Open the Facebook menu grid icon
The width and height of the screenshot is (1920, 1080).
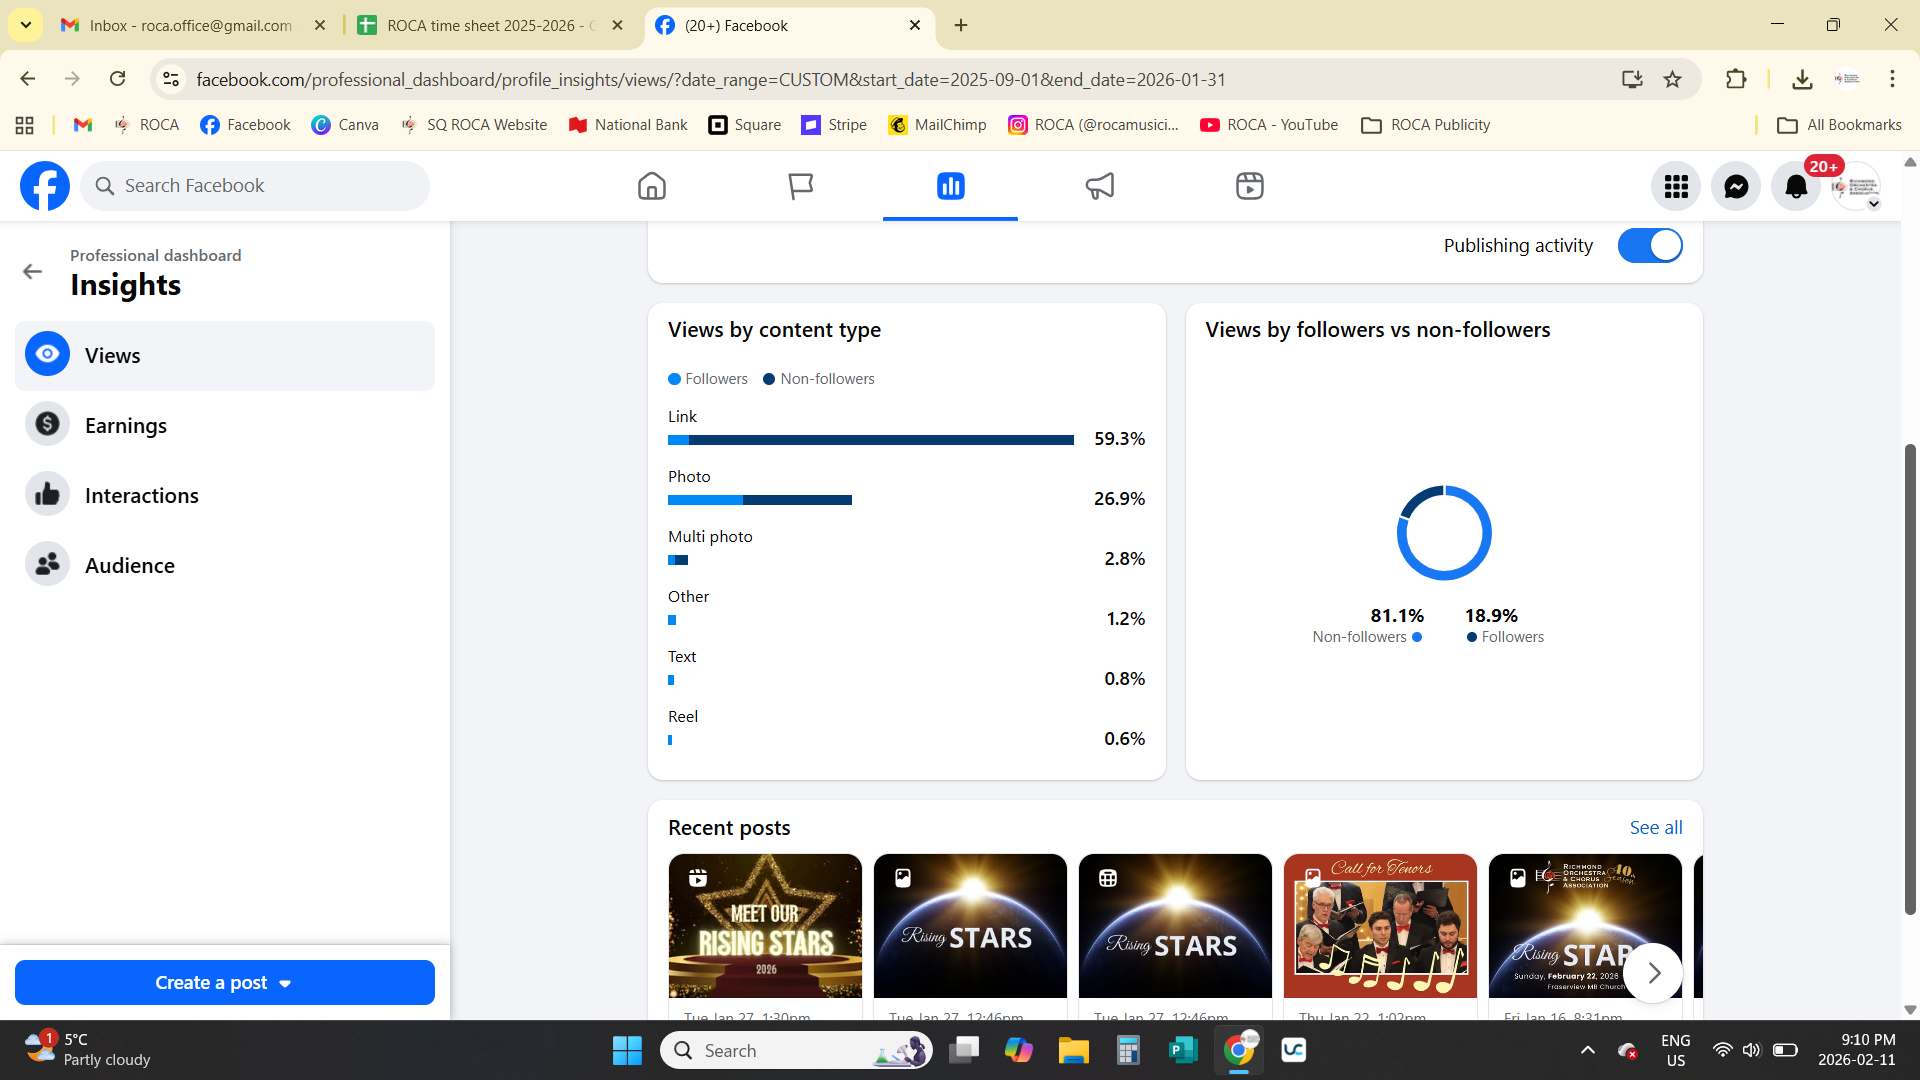click(x=1676, y=186)
